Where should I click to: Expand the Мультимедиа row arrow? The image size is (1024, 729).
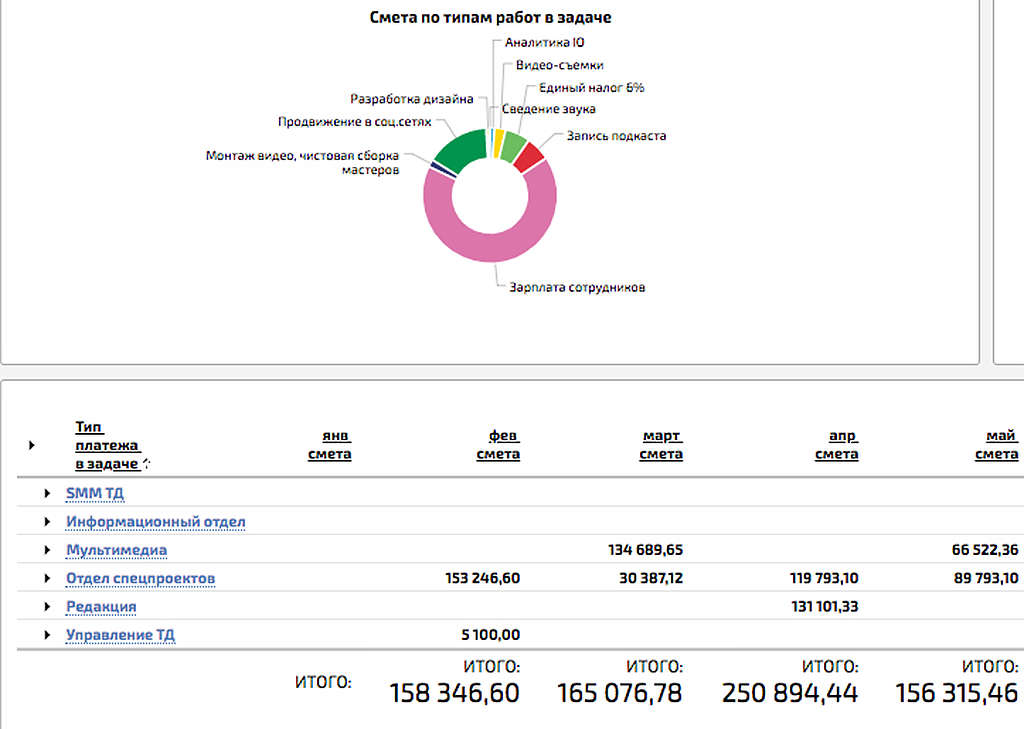pyautogui.click(x=47, y=550)
